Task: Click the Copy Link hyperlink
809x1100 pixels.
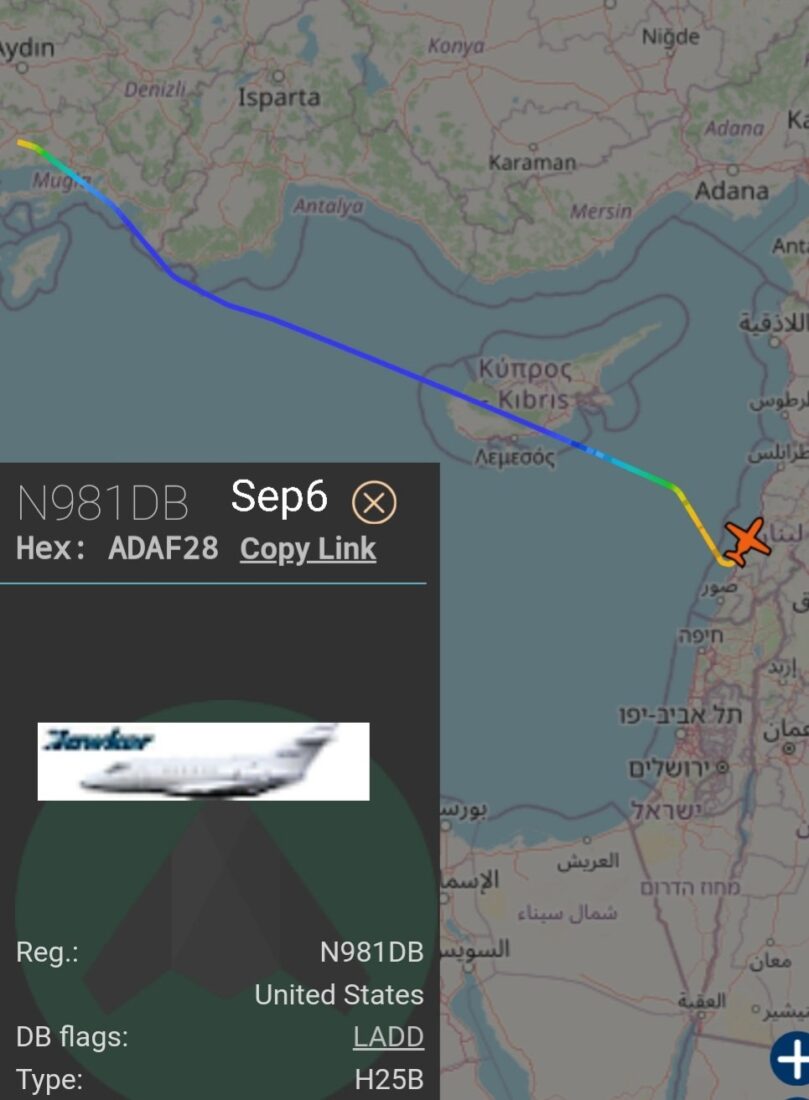Action: tap(308, 549)
